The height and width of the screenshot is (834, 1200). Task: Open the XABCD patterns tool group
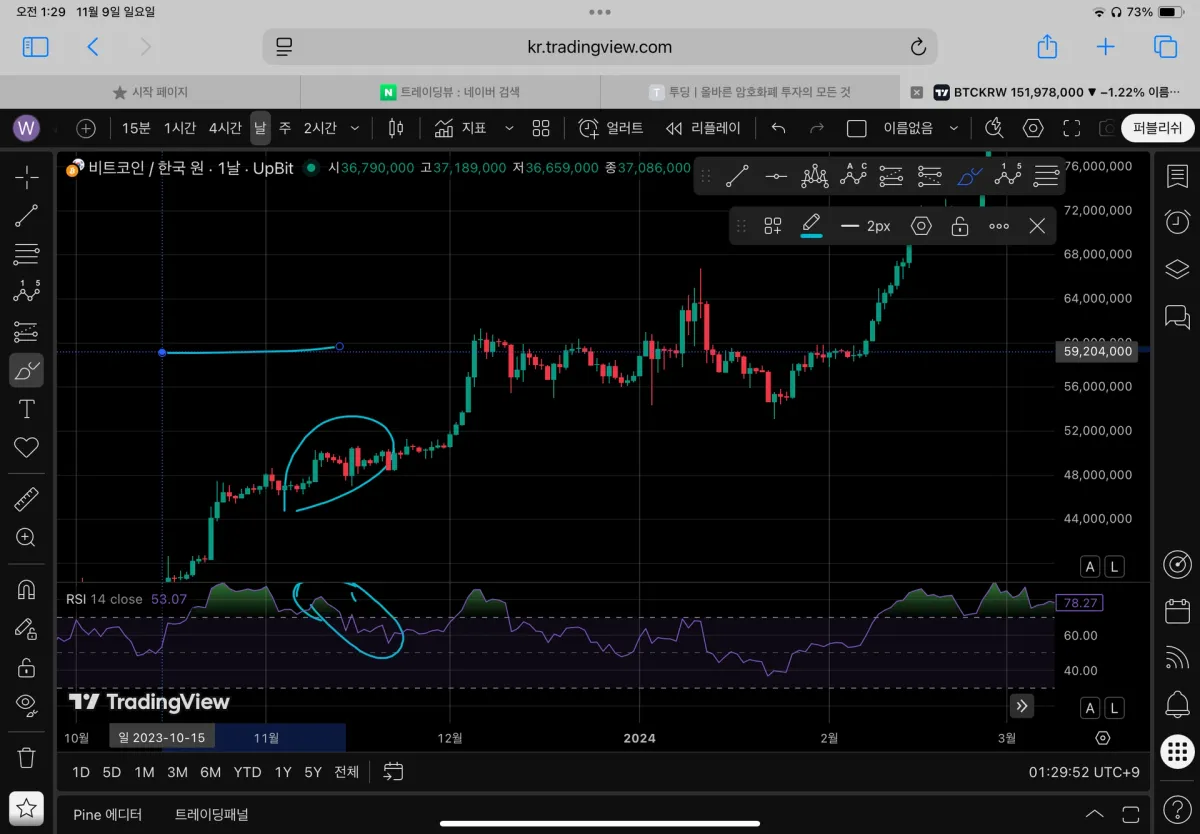click(27, 292)
